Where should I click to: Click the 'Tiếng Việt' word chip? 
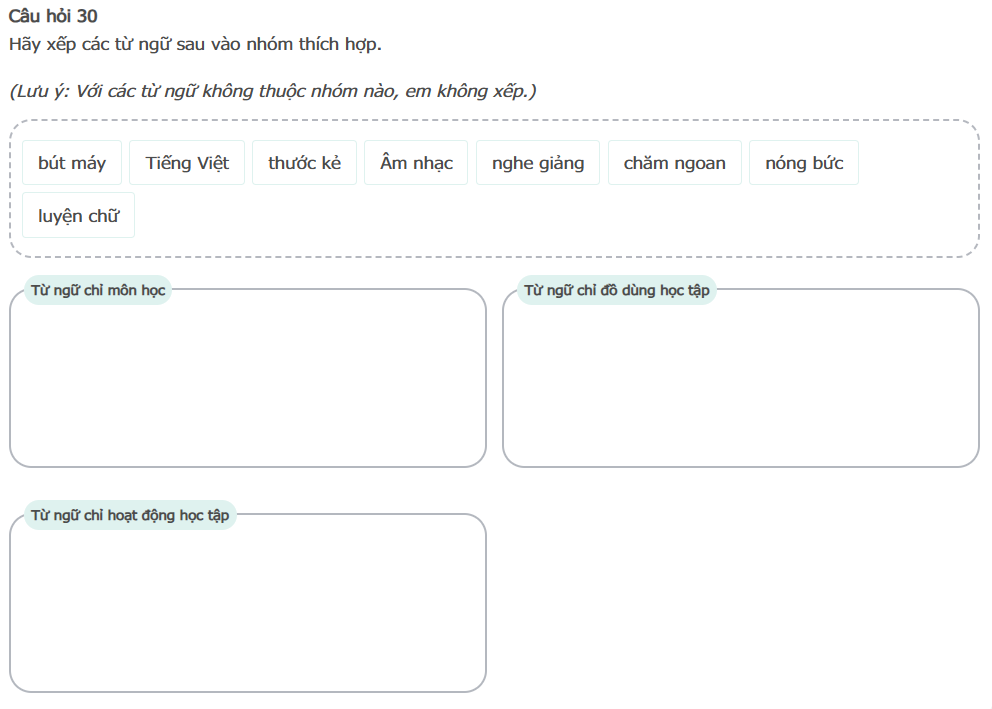[x=187, y=163]
